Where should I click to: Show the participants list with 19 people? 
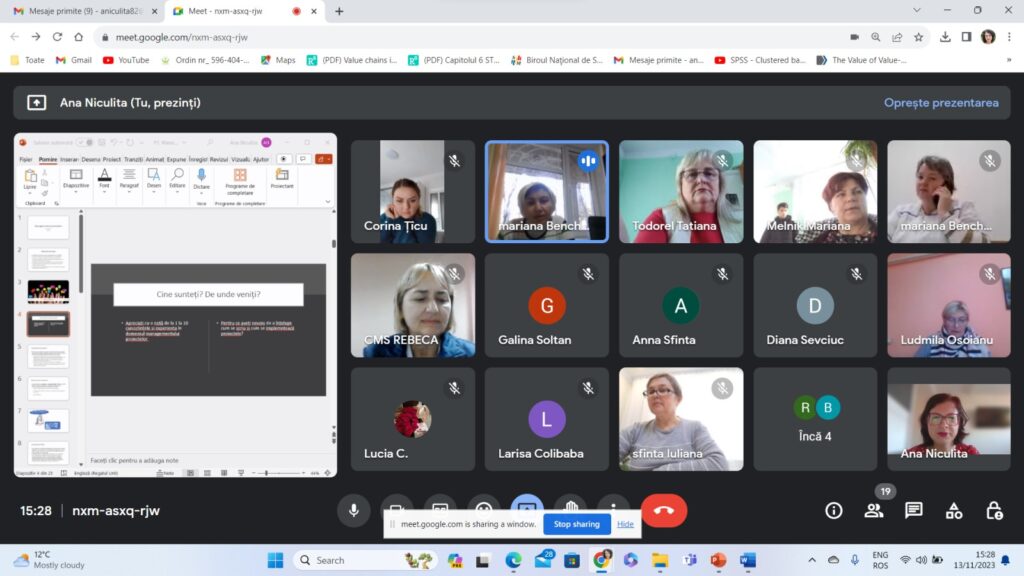tap(873, 511)
